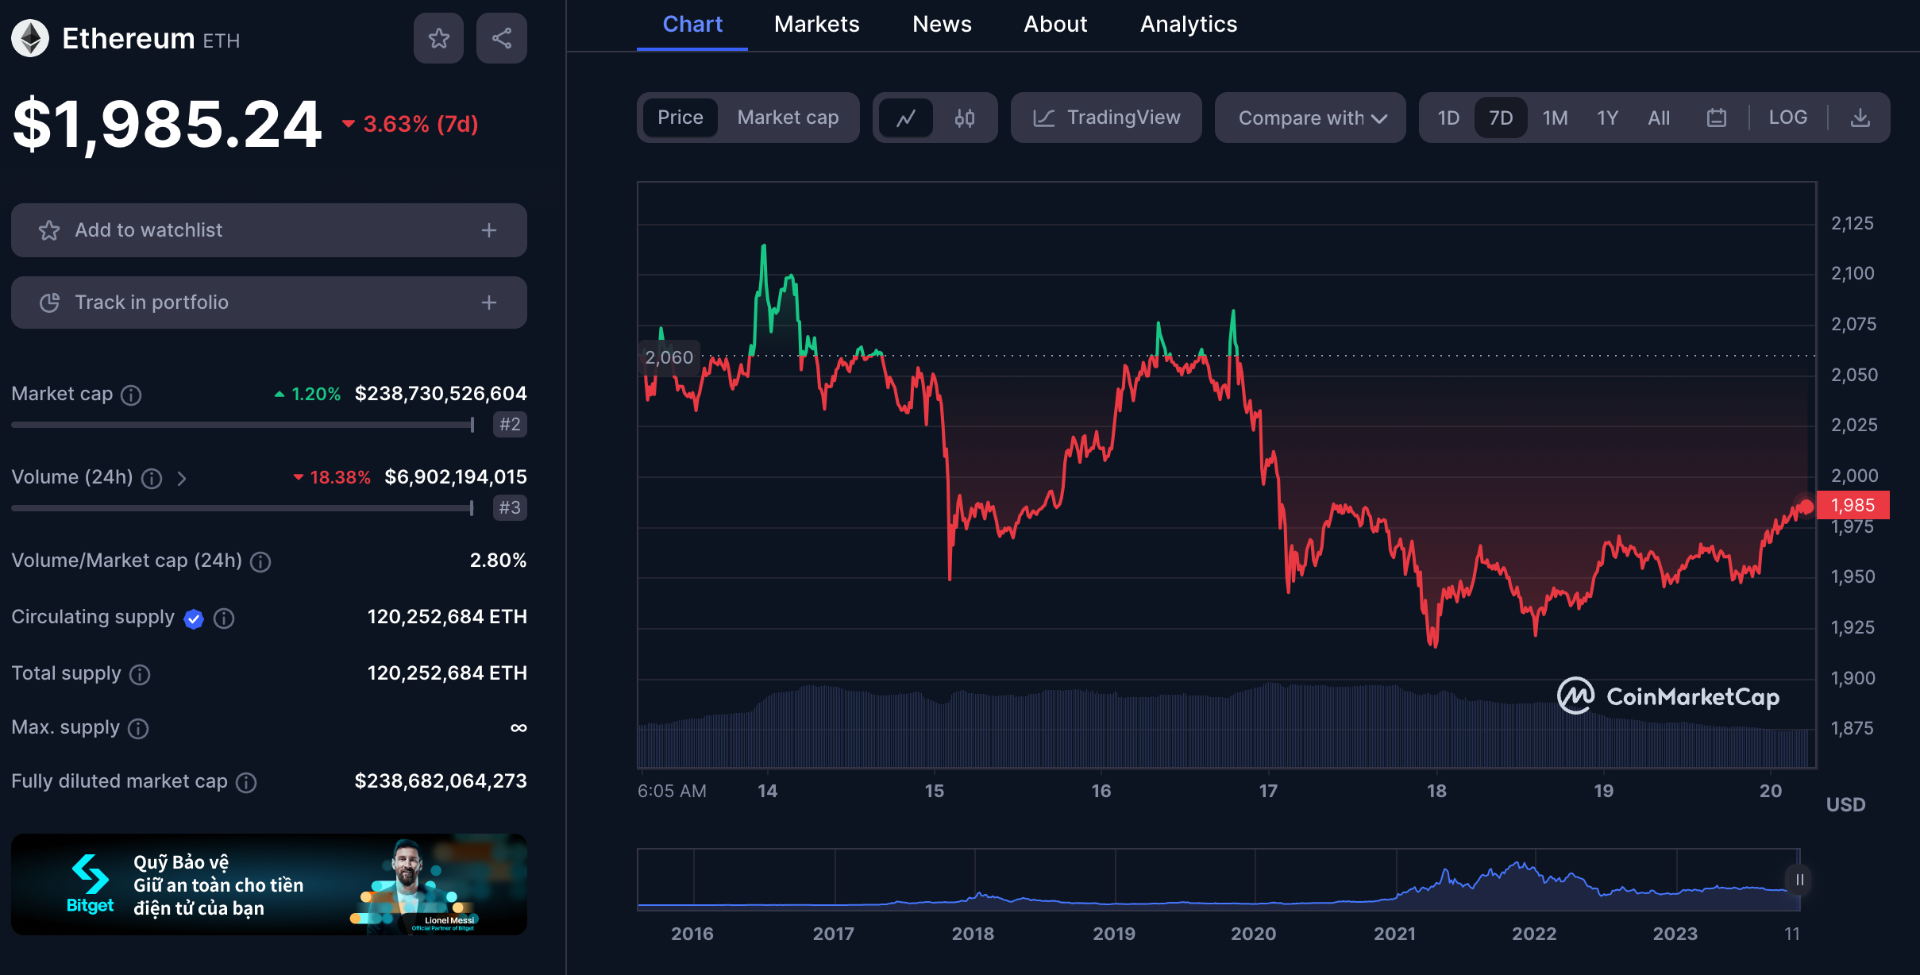1920x975 pixels.
Task: Click the $1,985.24 price text
Action: point(167,124)
